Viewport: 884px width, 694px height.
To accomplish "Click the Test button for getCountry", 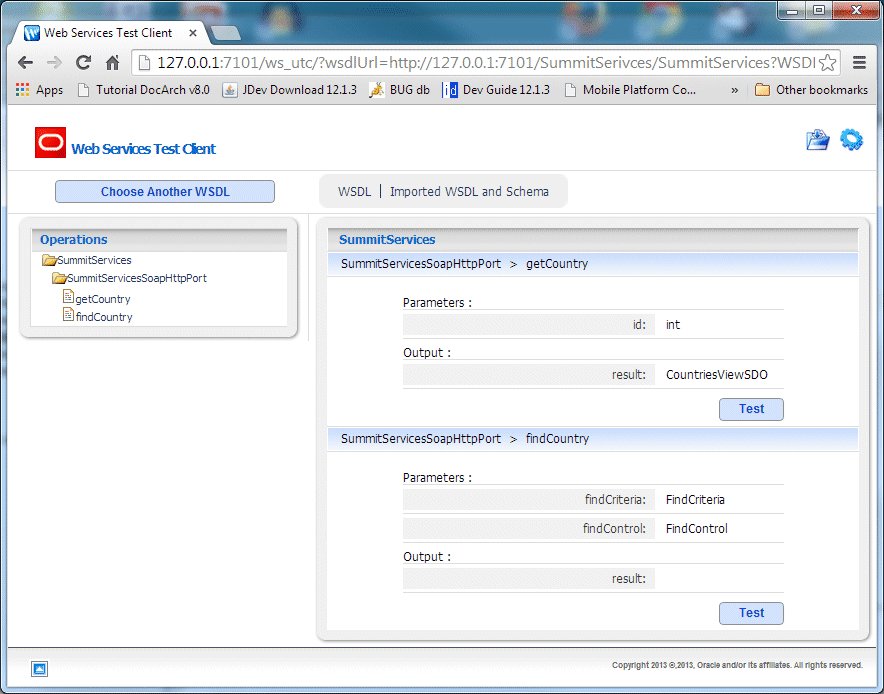I will (x=751, y=409).
